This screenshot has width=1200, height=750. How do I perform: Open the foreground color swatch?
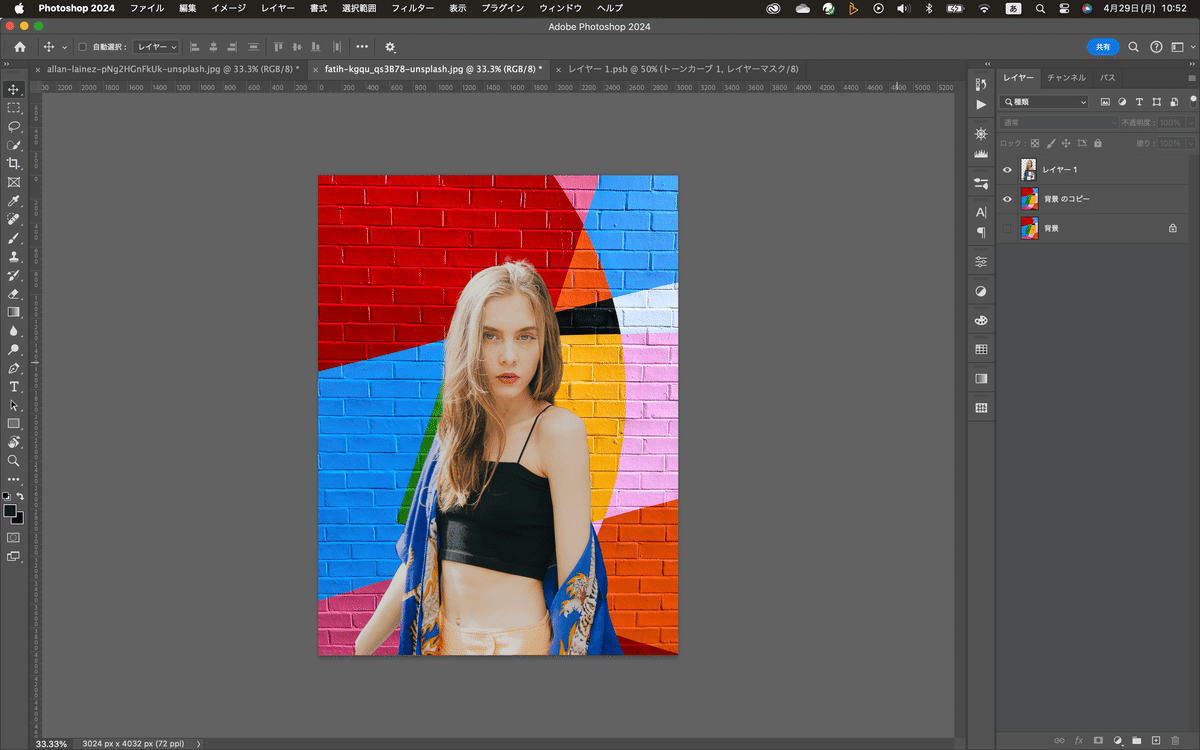(10, 511)
